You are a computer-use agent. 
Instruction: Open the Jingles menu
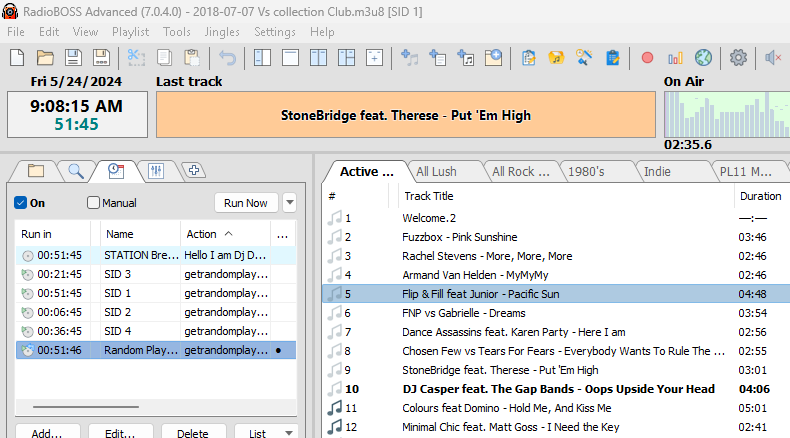point(221,32)
